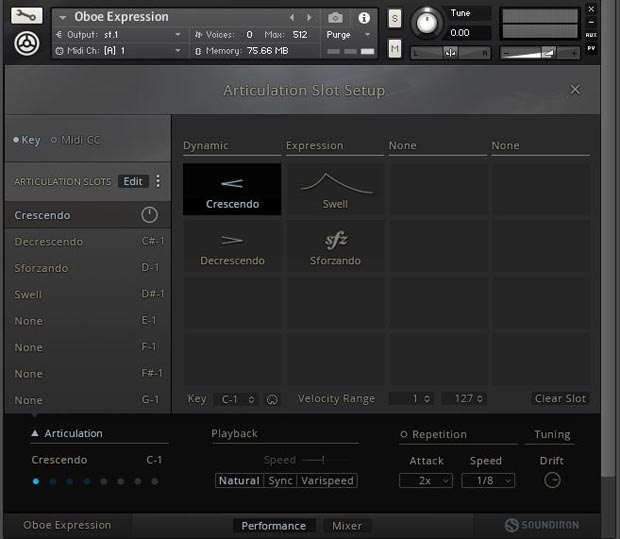The width and height of the screenshot is (620, 539).
Task: Toggle the Solo S button
Action: coord(394,18)
